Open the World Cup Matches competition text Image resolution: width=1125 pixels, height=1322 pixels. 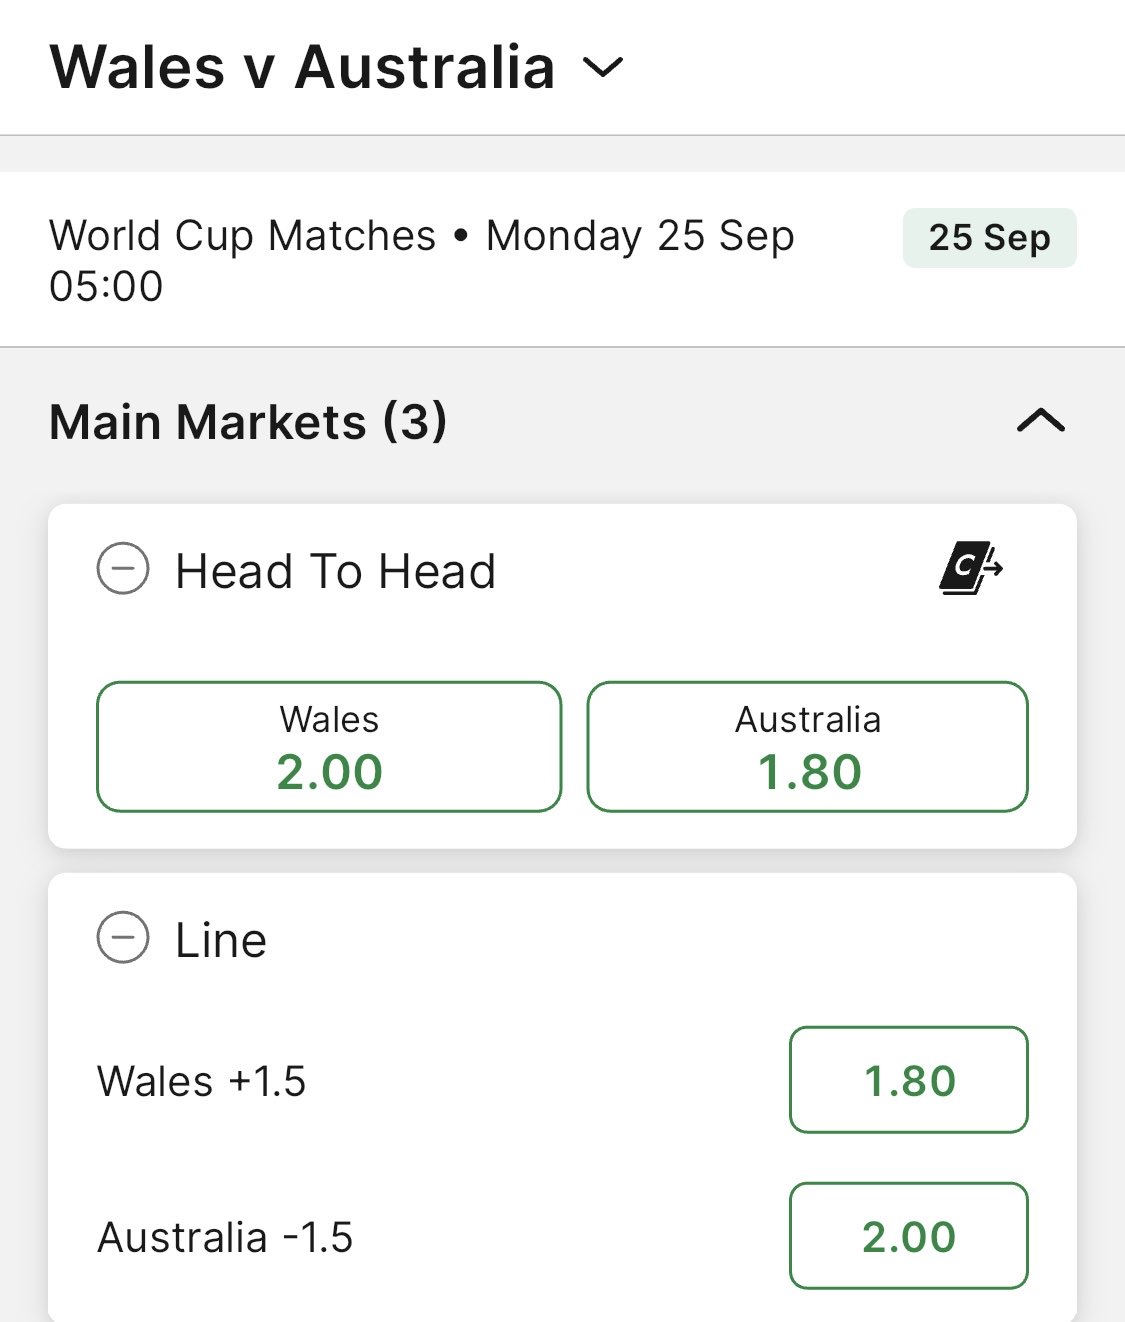(242, 237)
